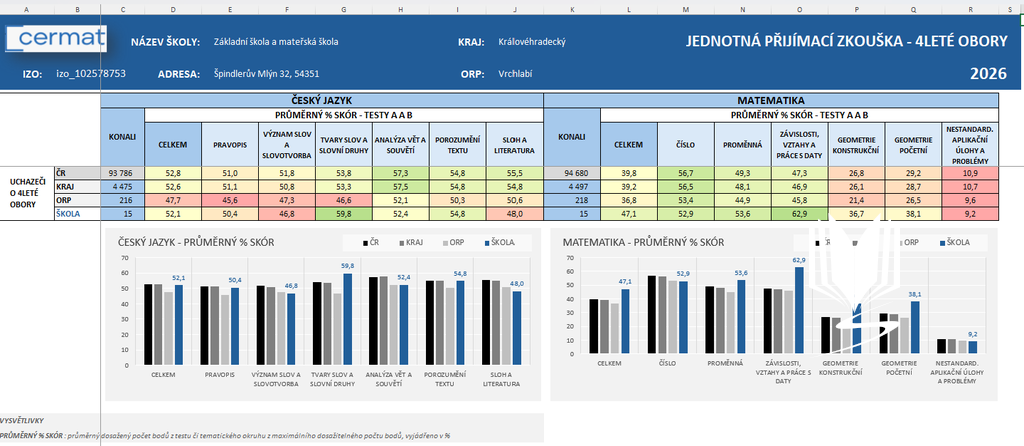The image size is (1024, 446).
Task: Select the Královéhradecký region cell
Action: (531, 42)
